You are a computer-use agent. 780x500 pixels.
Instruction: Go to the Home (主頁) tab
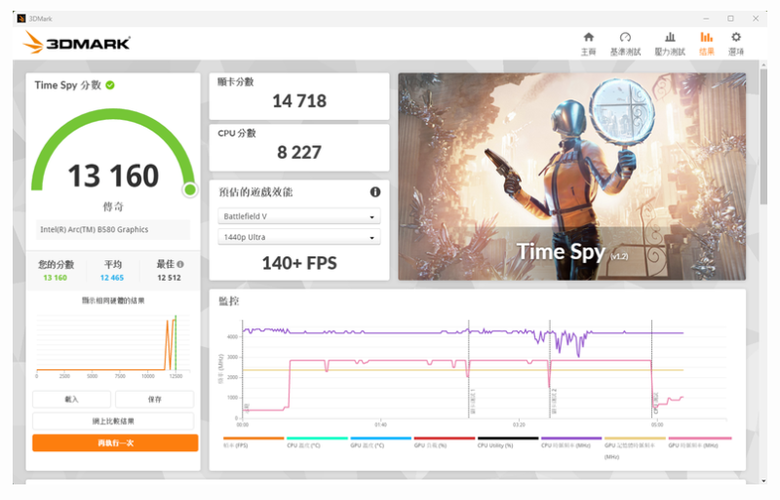point(588,43)
